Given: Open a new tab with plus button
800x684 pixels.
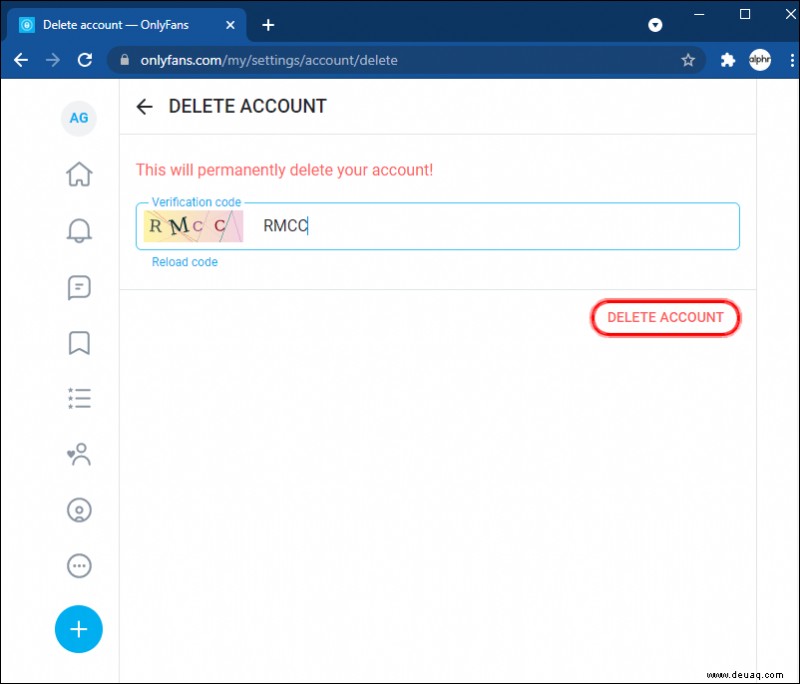Looking at the screenshot, I should (268, 24).
